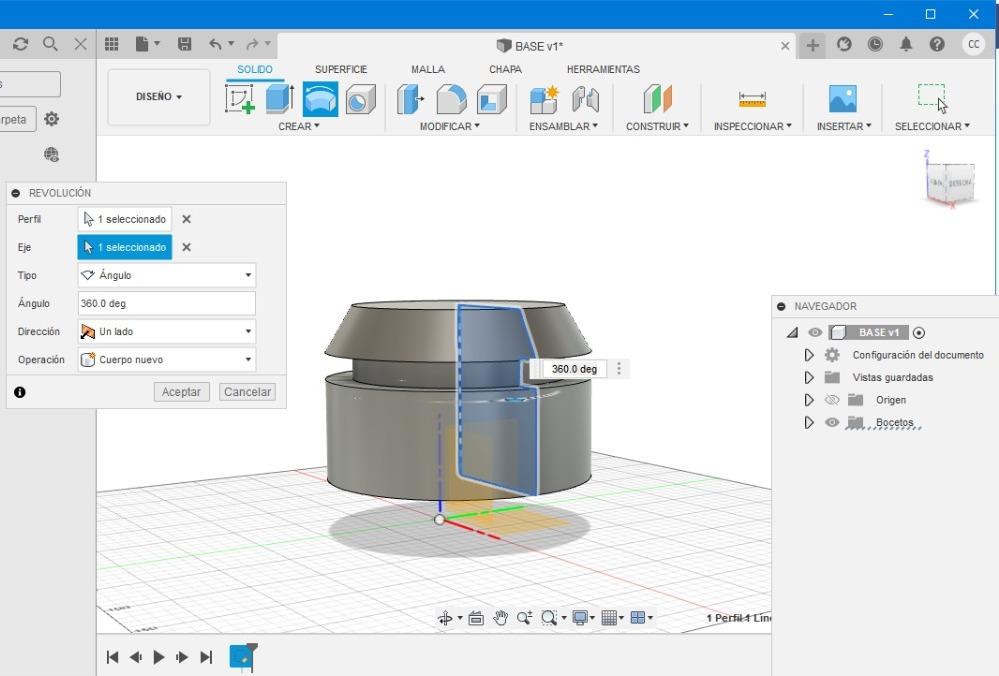Click the Ángulo 360.0 deg input field

(x=166, y=303)
